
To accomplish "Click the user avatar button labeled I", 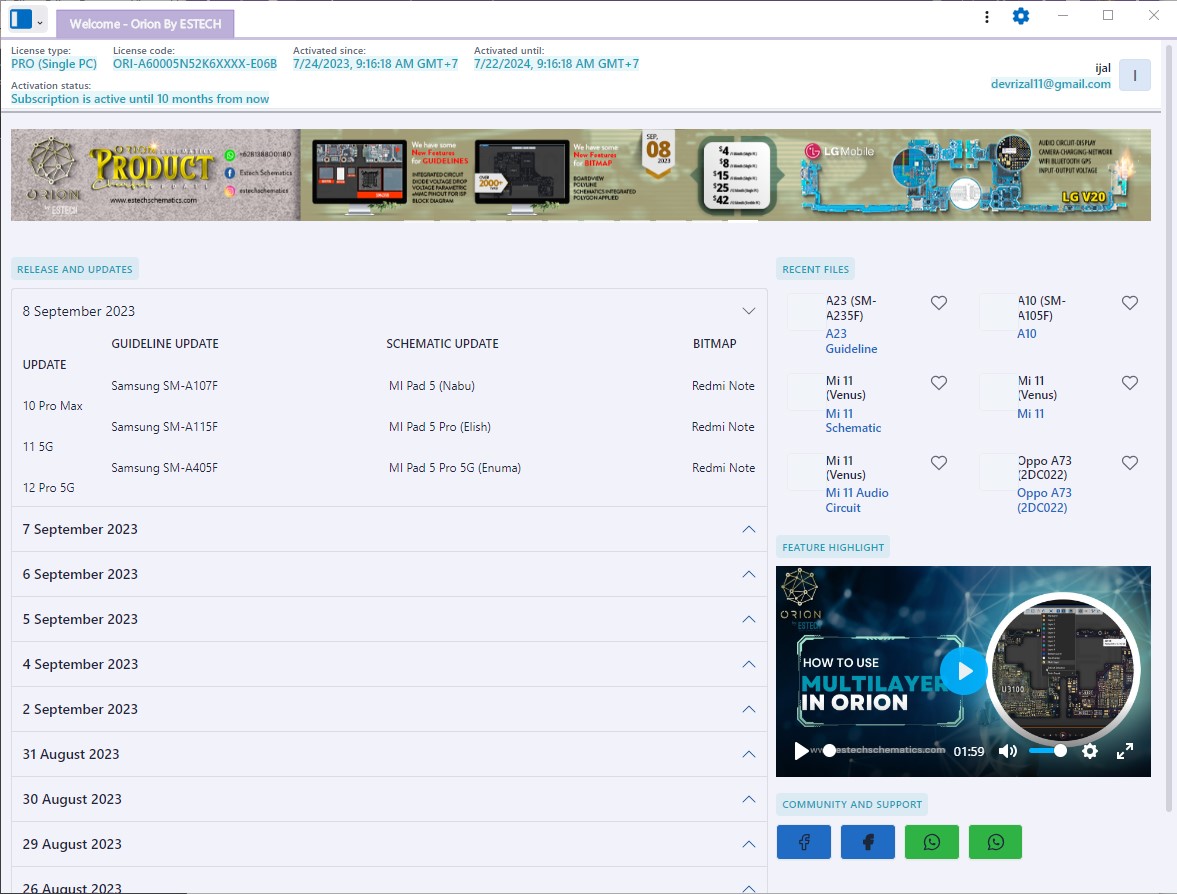I will pyautogui.click(x=1134, y=75).
